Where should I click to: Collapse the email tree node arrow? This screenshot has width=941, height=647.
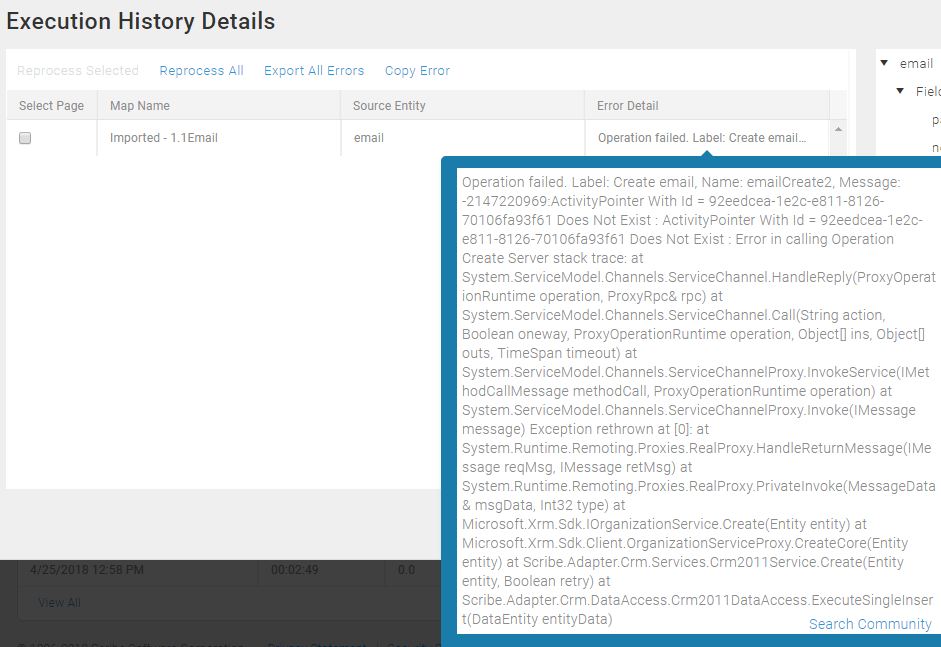point(884,64)
